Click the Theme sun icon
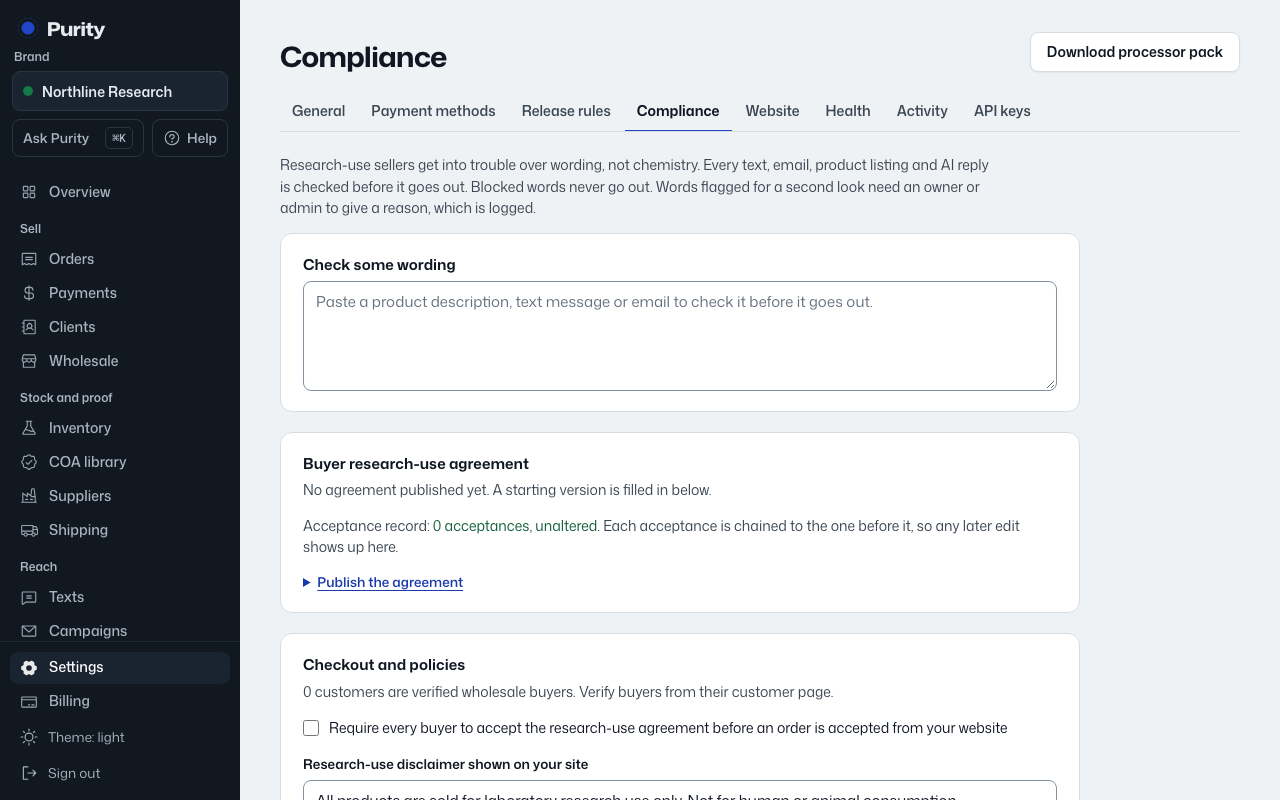 point(29,737)
